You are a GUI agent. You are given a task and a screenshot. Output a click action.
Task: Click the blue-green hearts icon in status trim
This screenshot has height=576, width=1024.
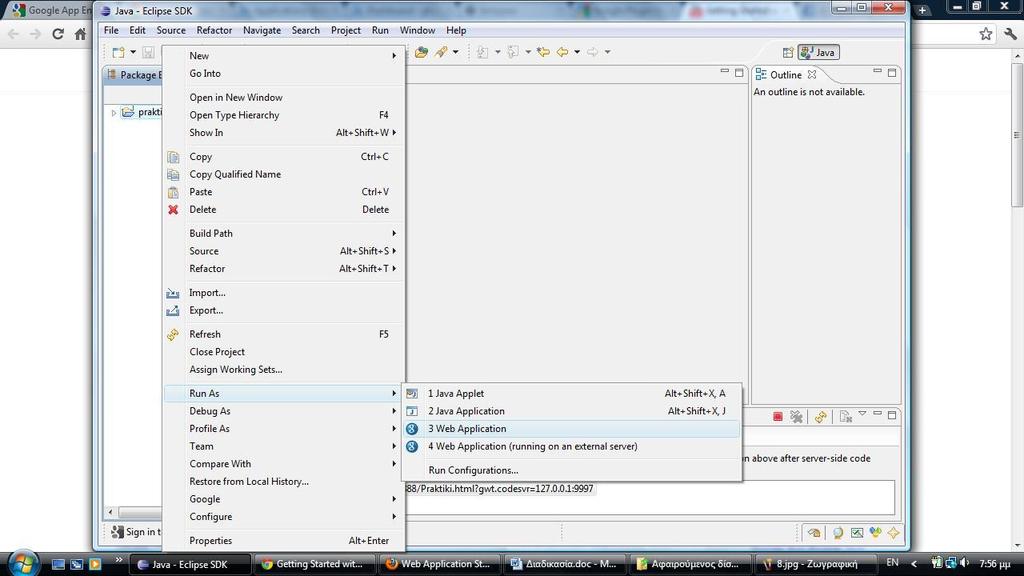pos(875,533)
